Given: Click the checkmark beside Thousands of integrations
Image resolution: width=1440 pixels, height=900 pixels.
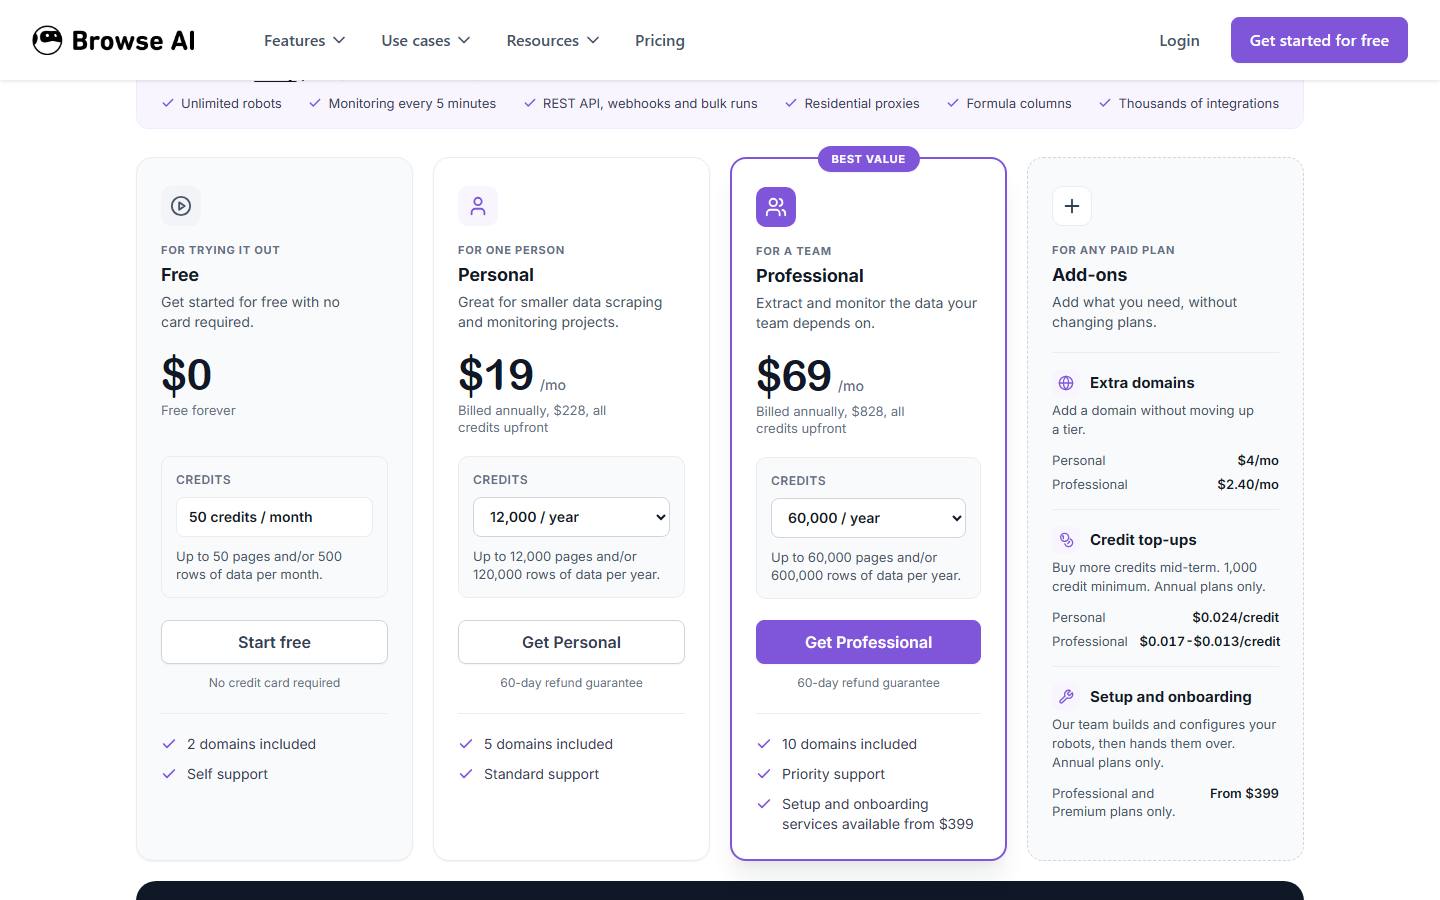Looking at the screenshot, I should coord(1105,103).
